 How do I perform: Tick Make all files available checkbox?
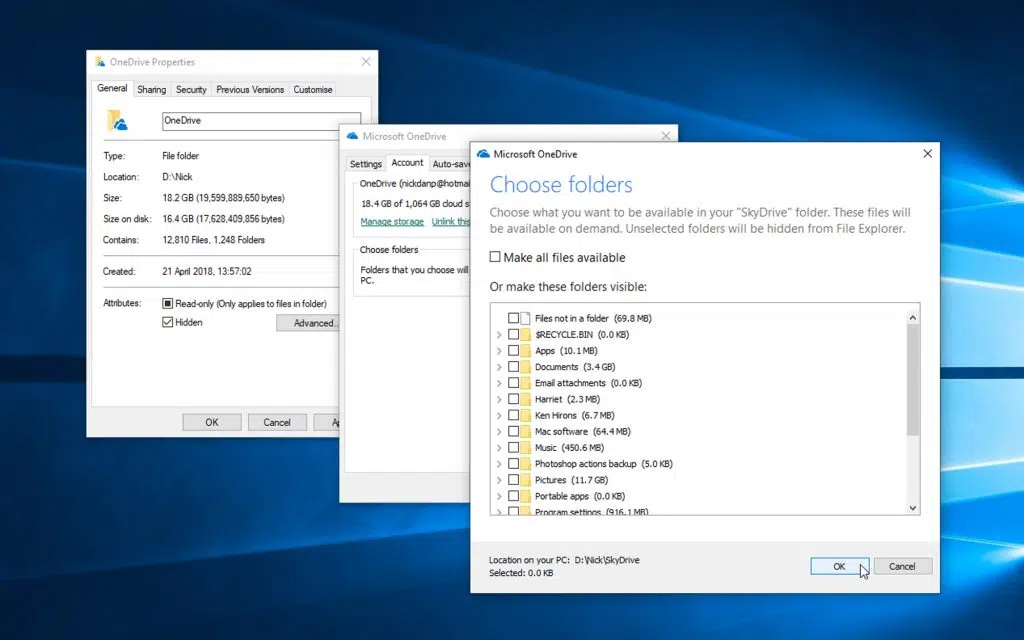point(495,257)
